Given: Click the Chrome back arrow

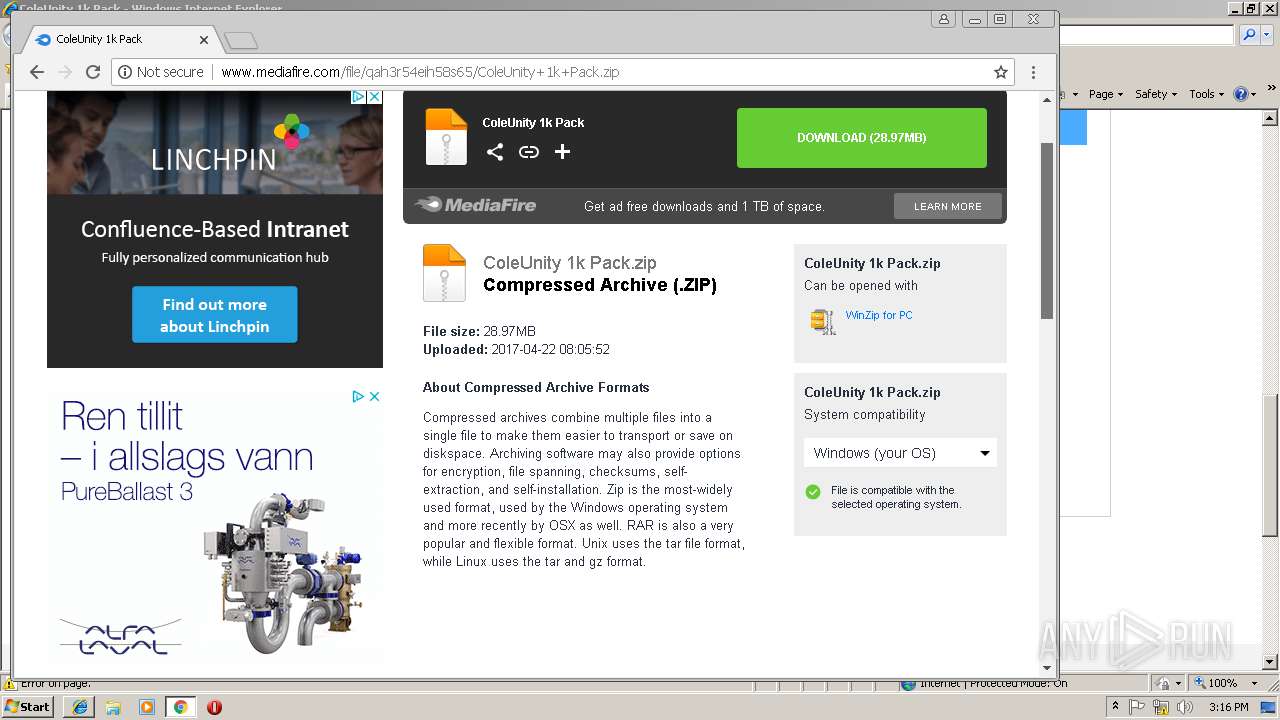Looking at the screenshot, I should 37,72.
